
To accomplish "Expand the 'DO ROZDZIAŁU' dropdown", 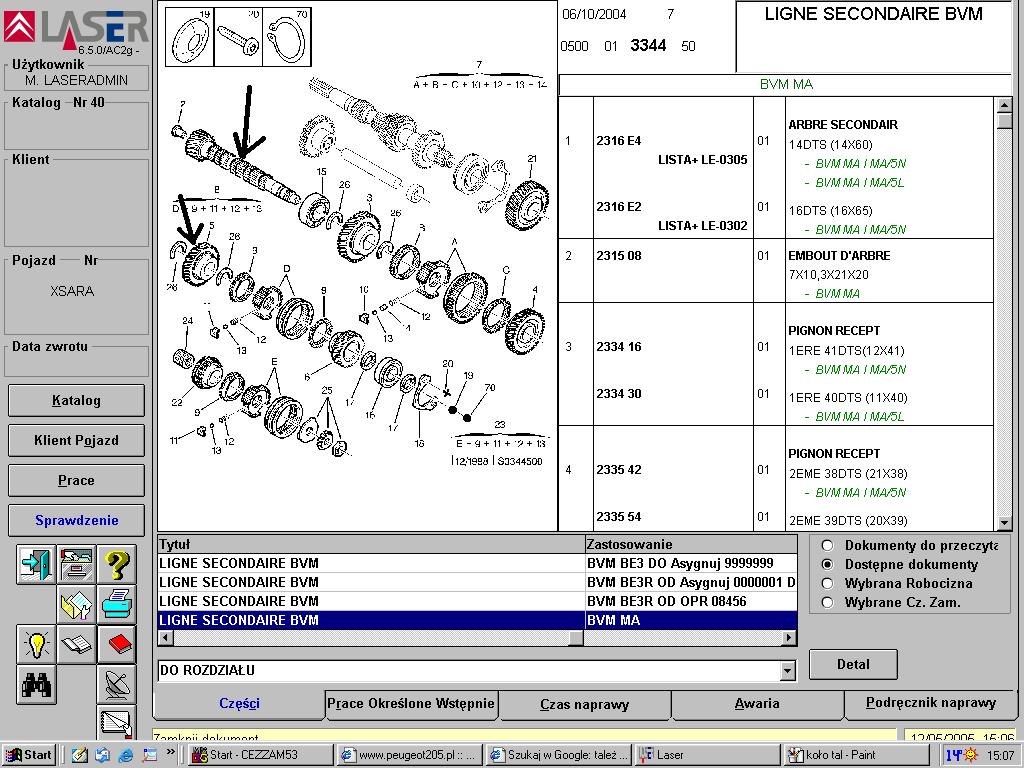I will [787, 671].
